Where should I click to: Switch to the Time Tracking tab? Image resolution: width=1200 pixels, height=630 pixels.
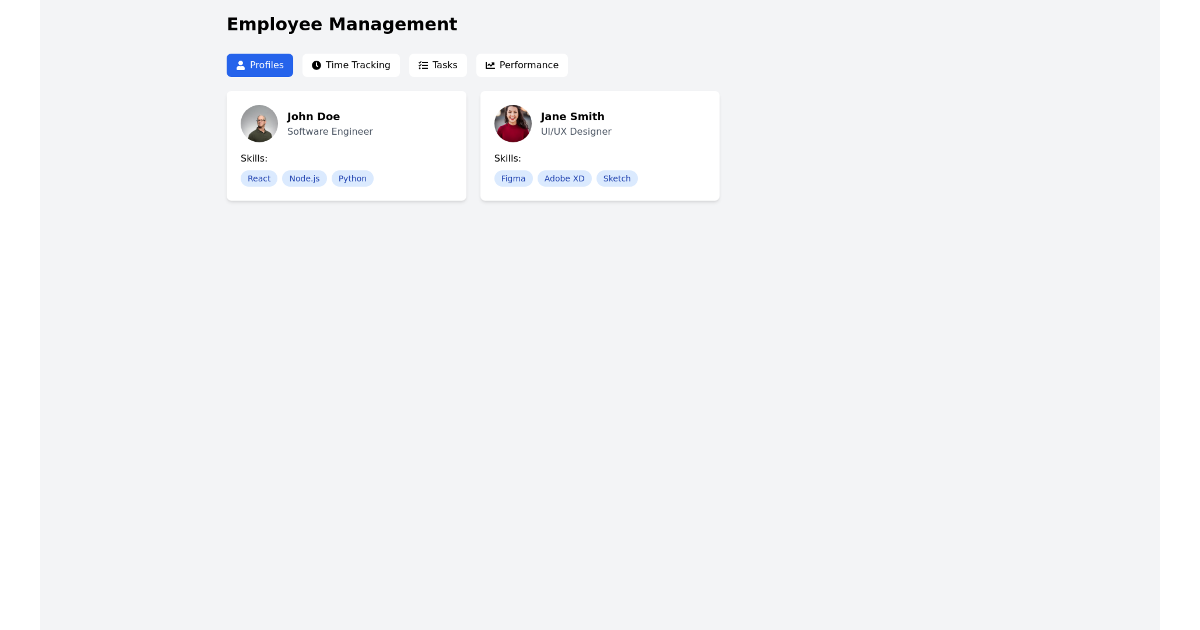coord(351,65)
